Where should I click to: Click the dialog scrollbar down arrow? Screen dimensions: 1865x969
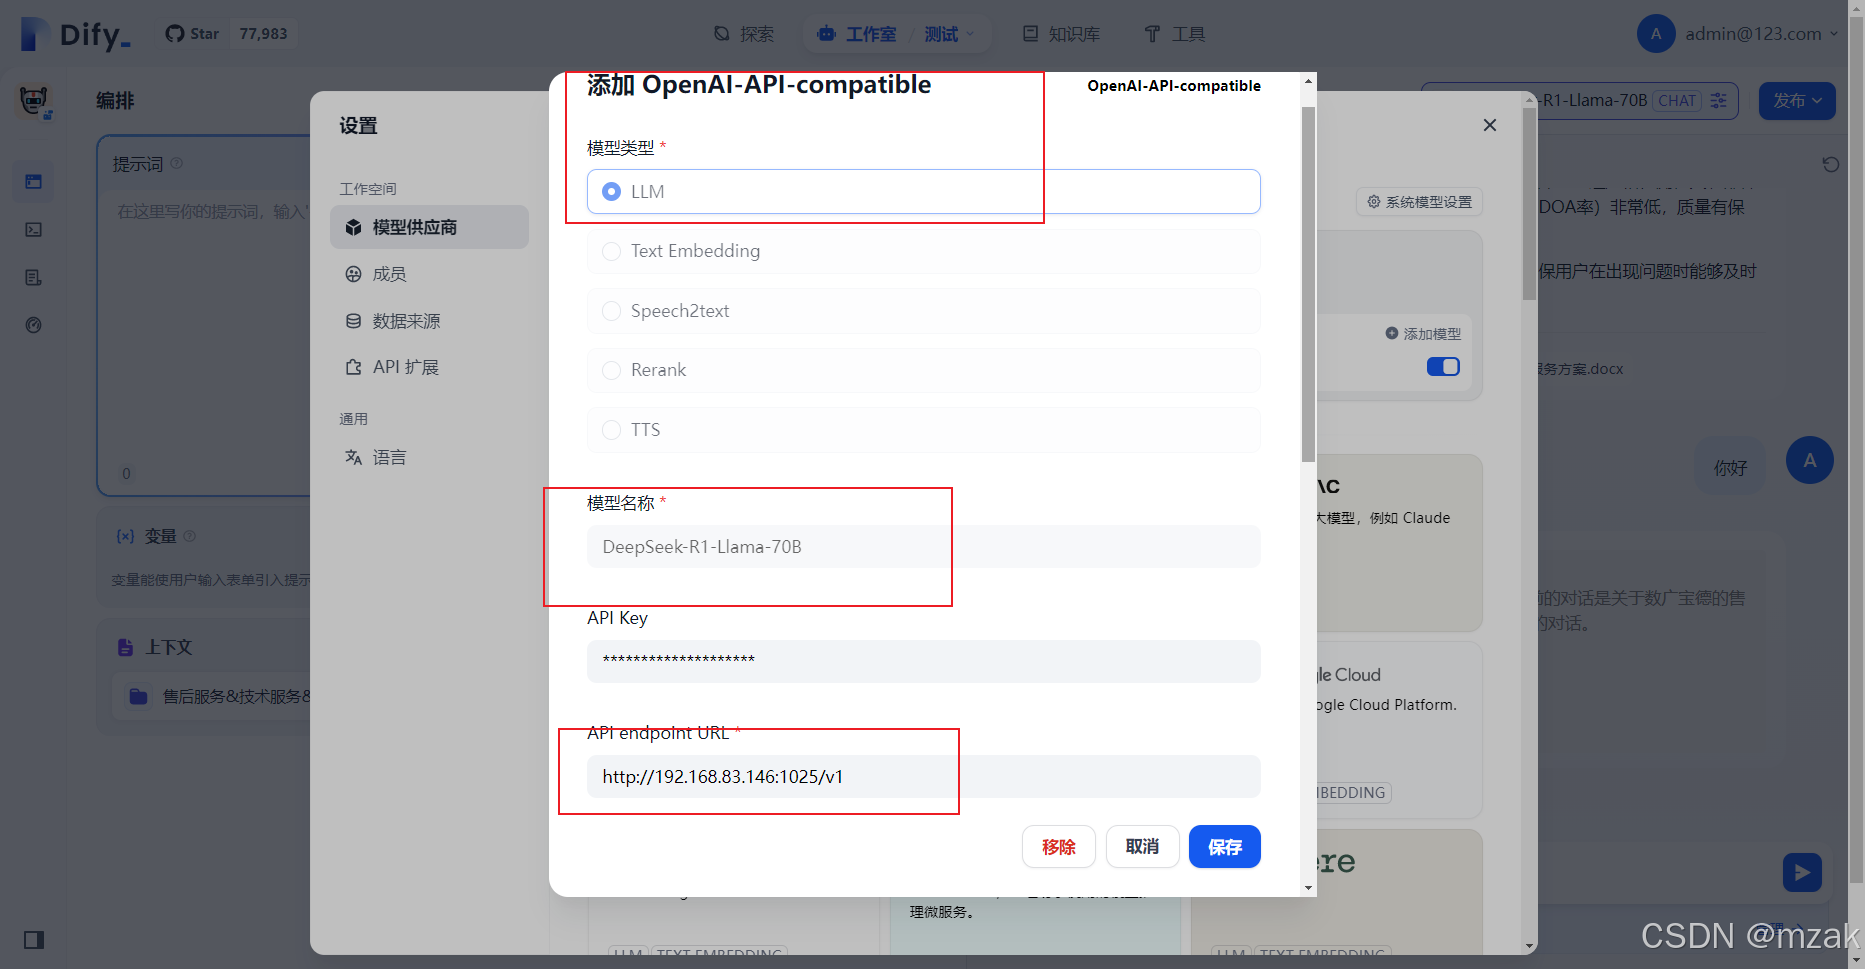click(1308, 888)
